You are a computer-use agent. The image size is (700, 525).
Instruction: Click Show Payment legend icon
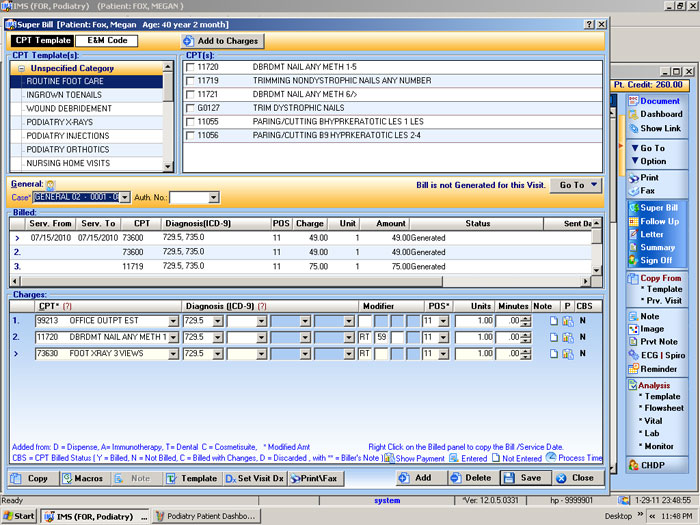(x=389, y=458)
